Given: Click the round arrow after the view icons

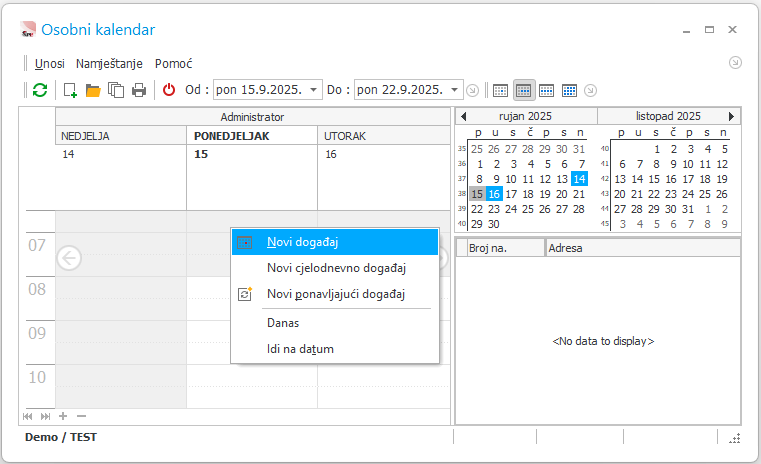Looking at the screenshot, I should (x=590, y=90).
